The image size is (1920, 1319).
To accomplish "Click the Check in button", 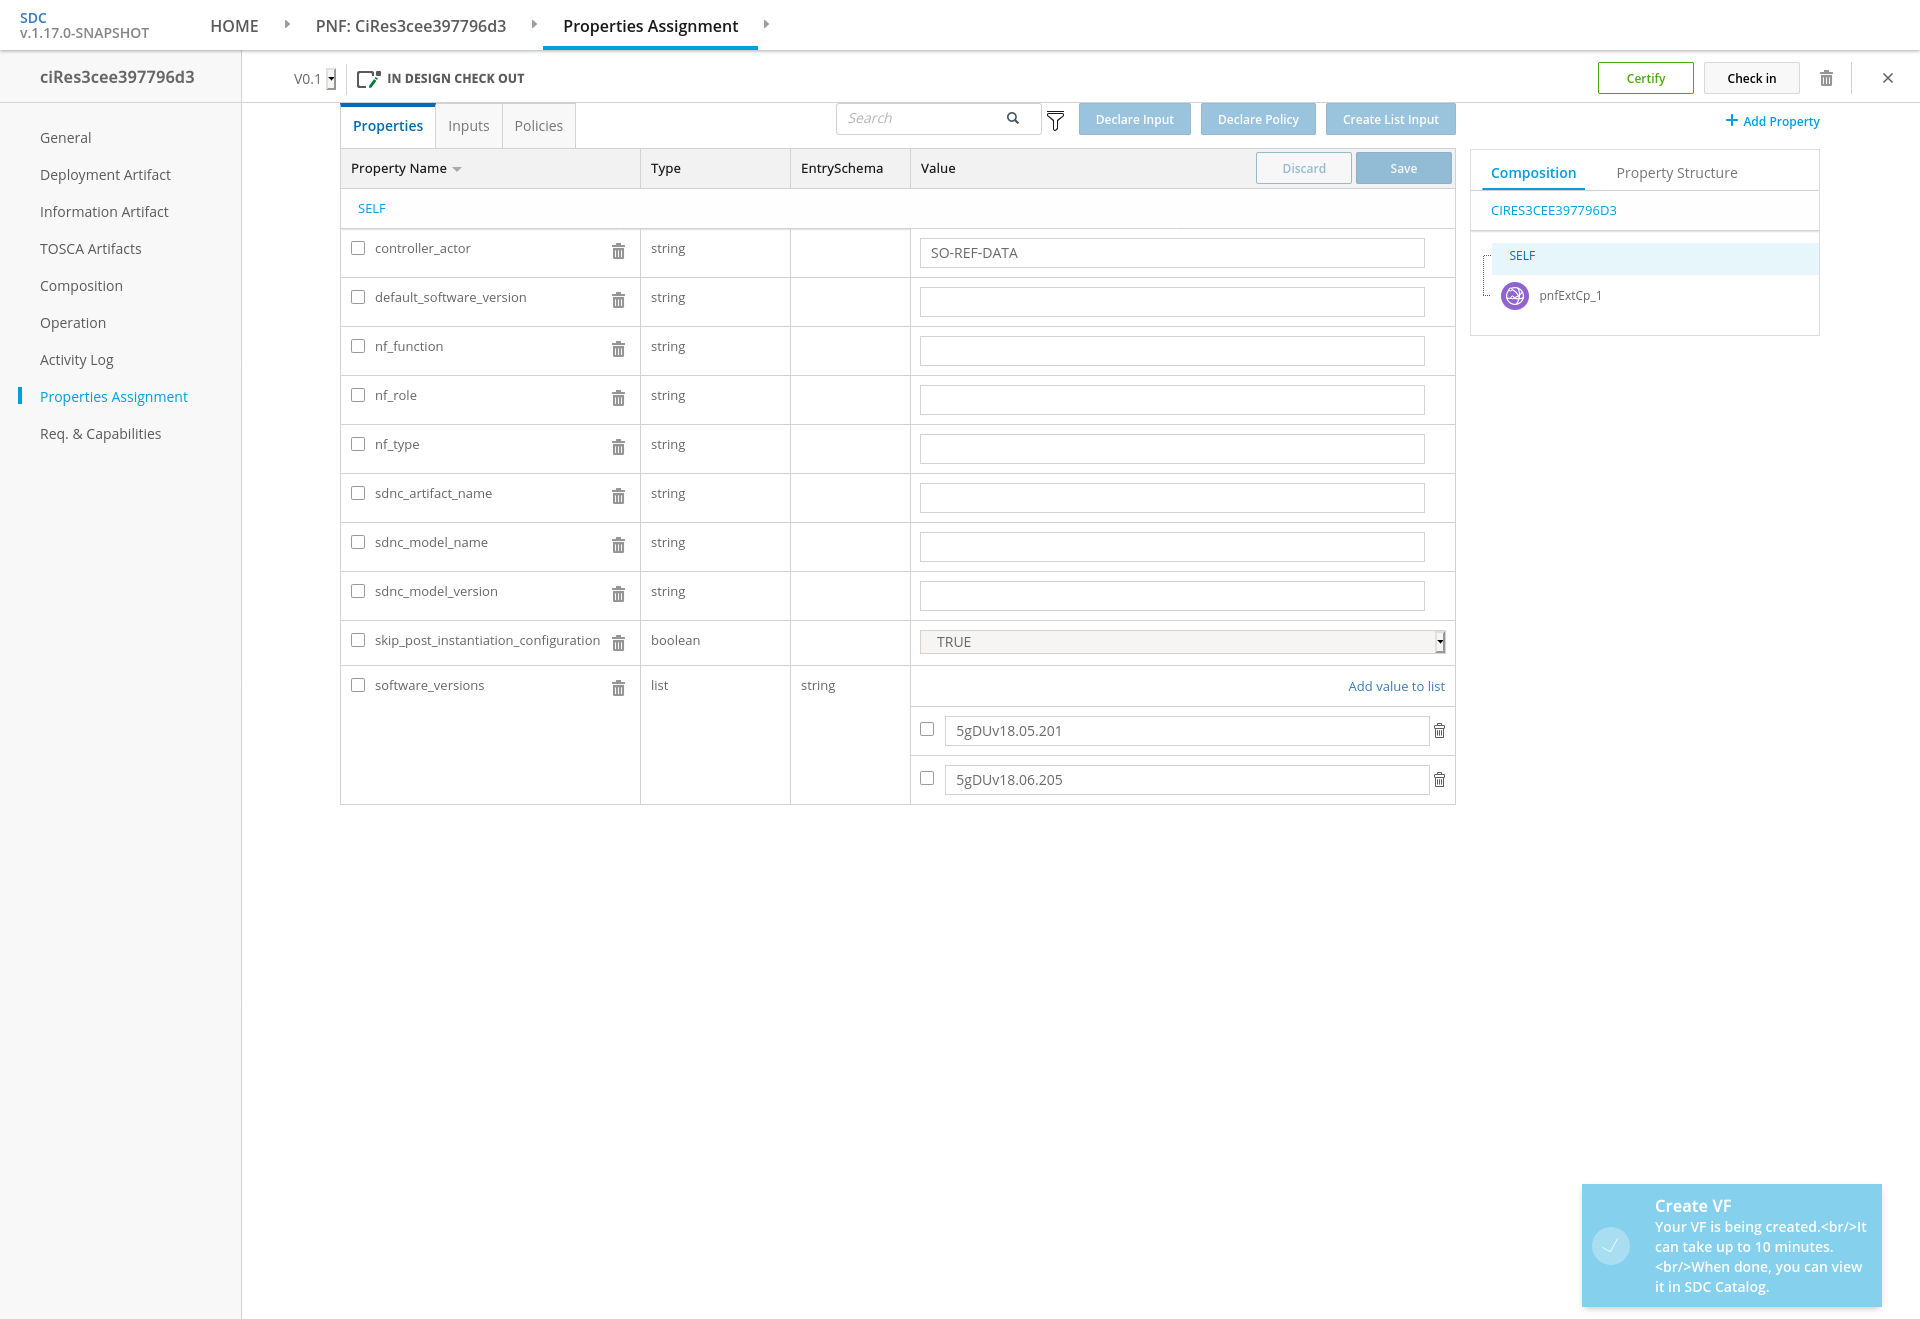I will [x=1752, y=78].
